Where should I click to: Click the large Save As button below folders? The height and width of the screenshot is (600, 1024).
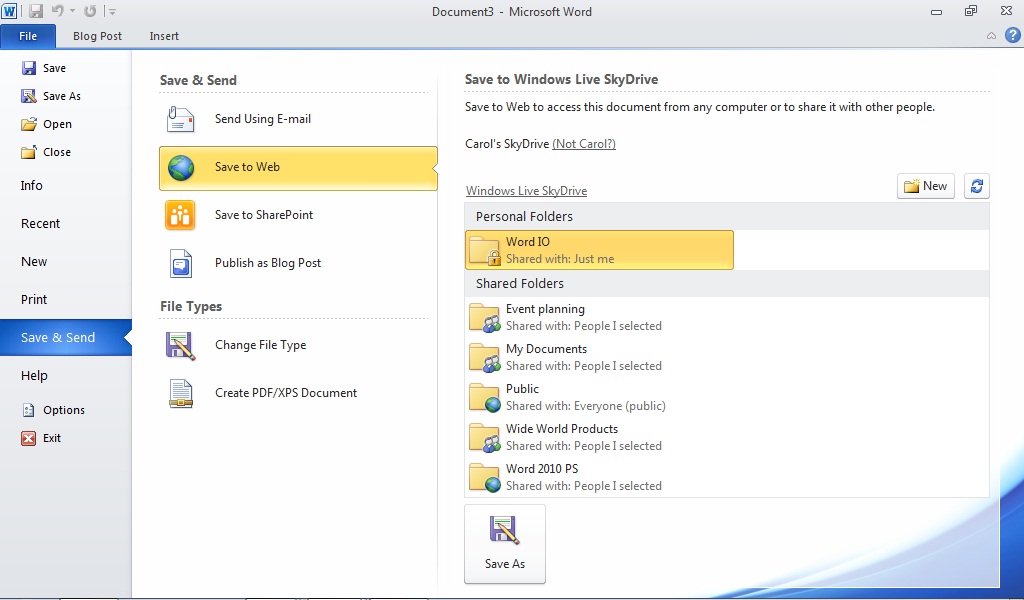[x=505, y=544]
